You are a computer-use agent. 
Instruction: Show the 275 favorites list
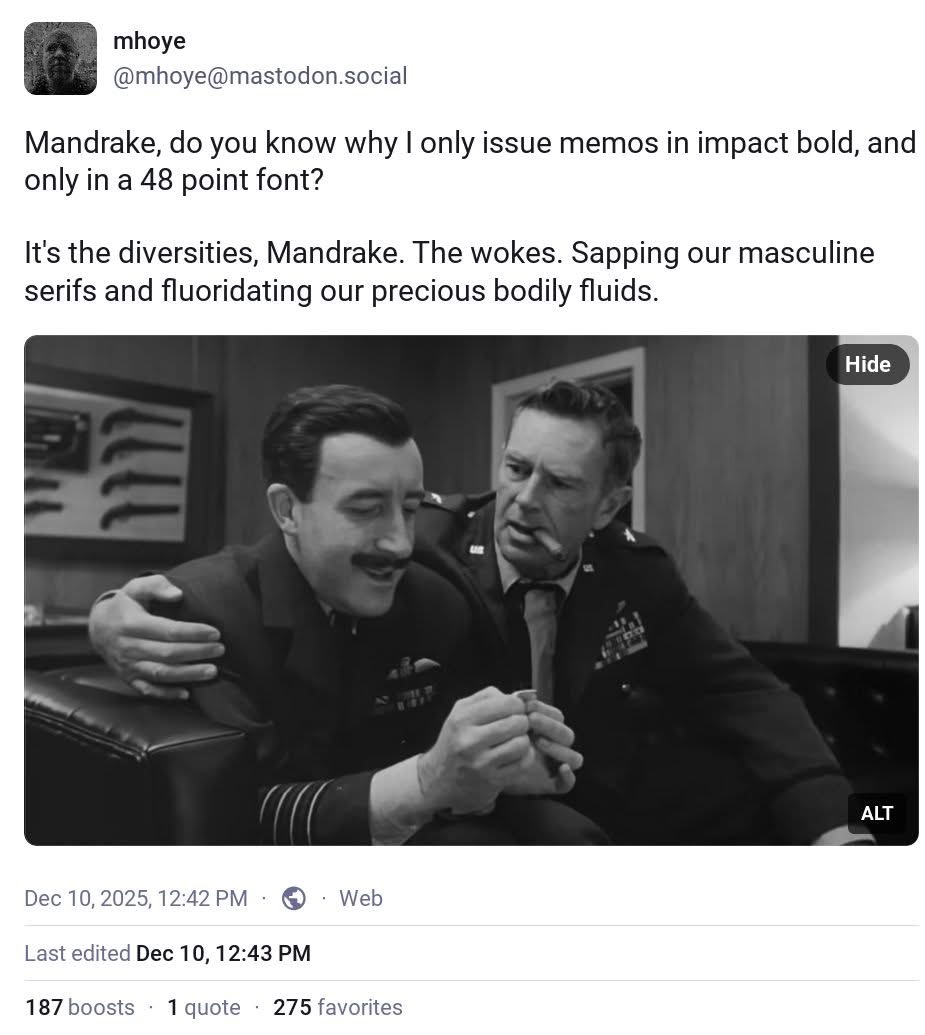tap(337, 1007)
